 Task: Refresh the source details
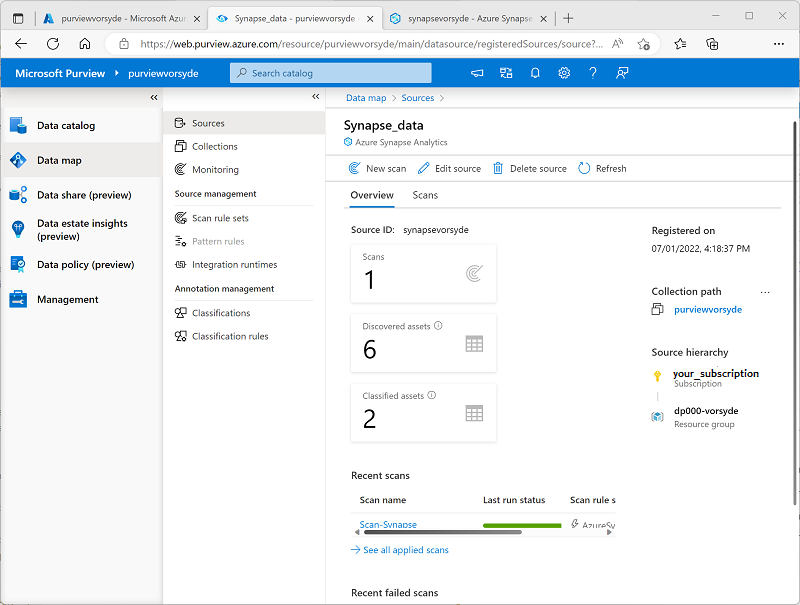602,168
